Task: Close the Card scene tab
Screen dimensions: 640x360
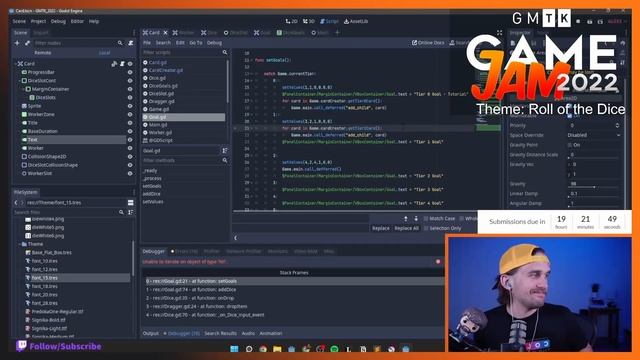Action: coord(165,33)
